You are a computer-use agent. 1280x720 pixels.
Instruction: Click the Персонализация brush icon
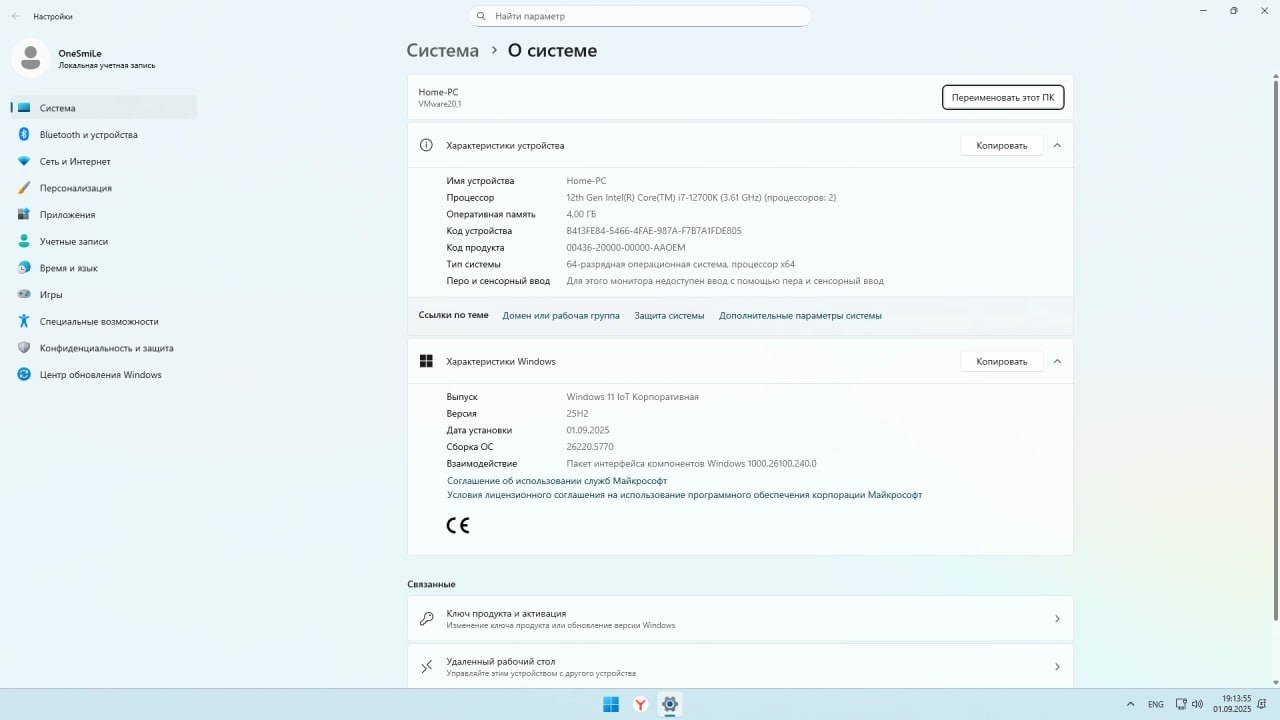(24, 188)
